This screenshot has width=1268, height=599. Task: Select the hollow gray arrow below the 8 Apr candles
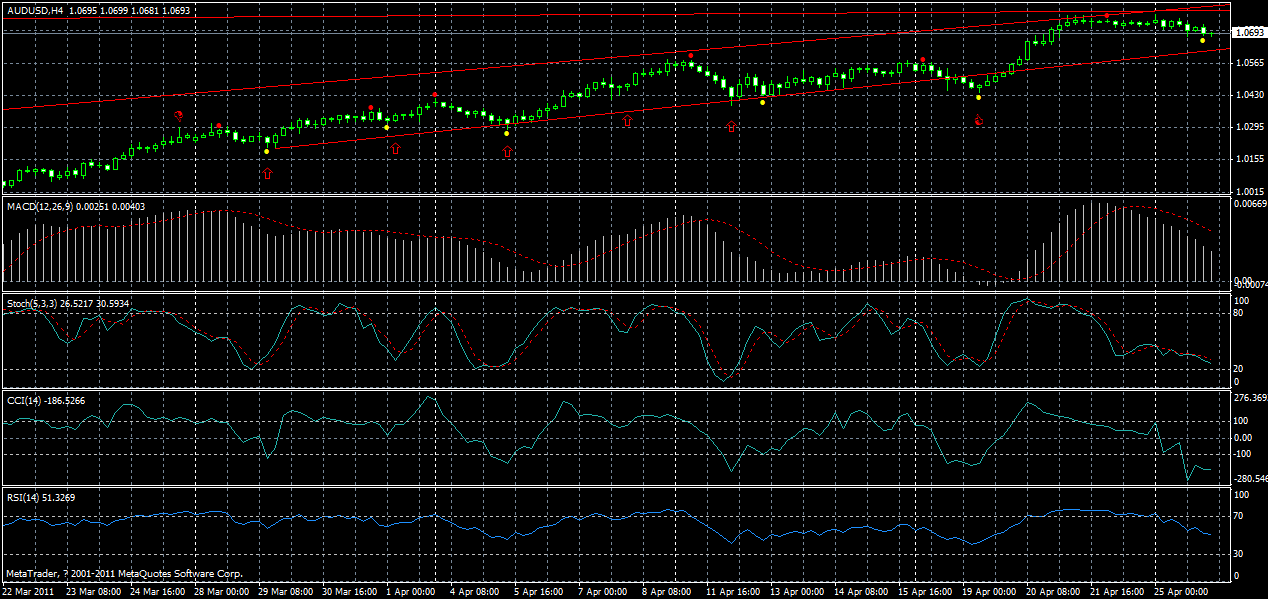626,122
